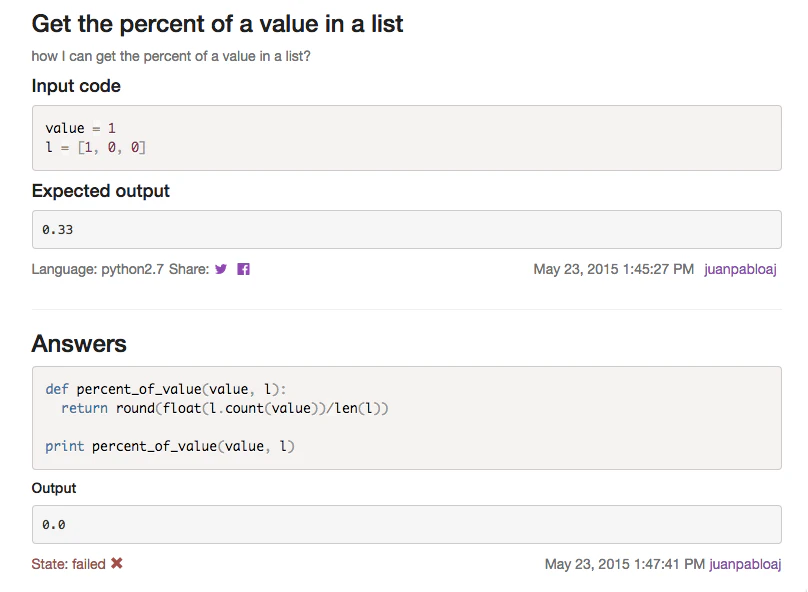The height and width of the screenshot is (592, 808).
Task: Click the question timestamp 1:45:27 PM
Action: tap(613, 269)
